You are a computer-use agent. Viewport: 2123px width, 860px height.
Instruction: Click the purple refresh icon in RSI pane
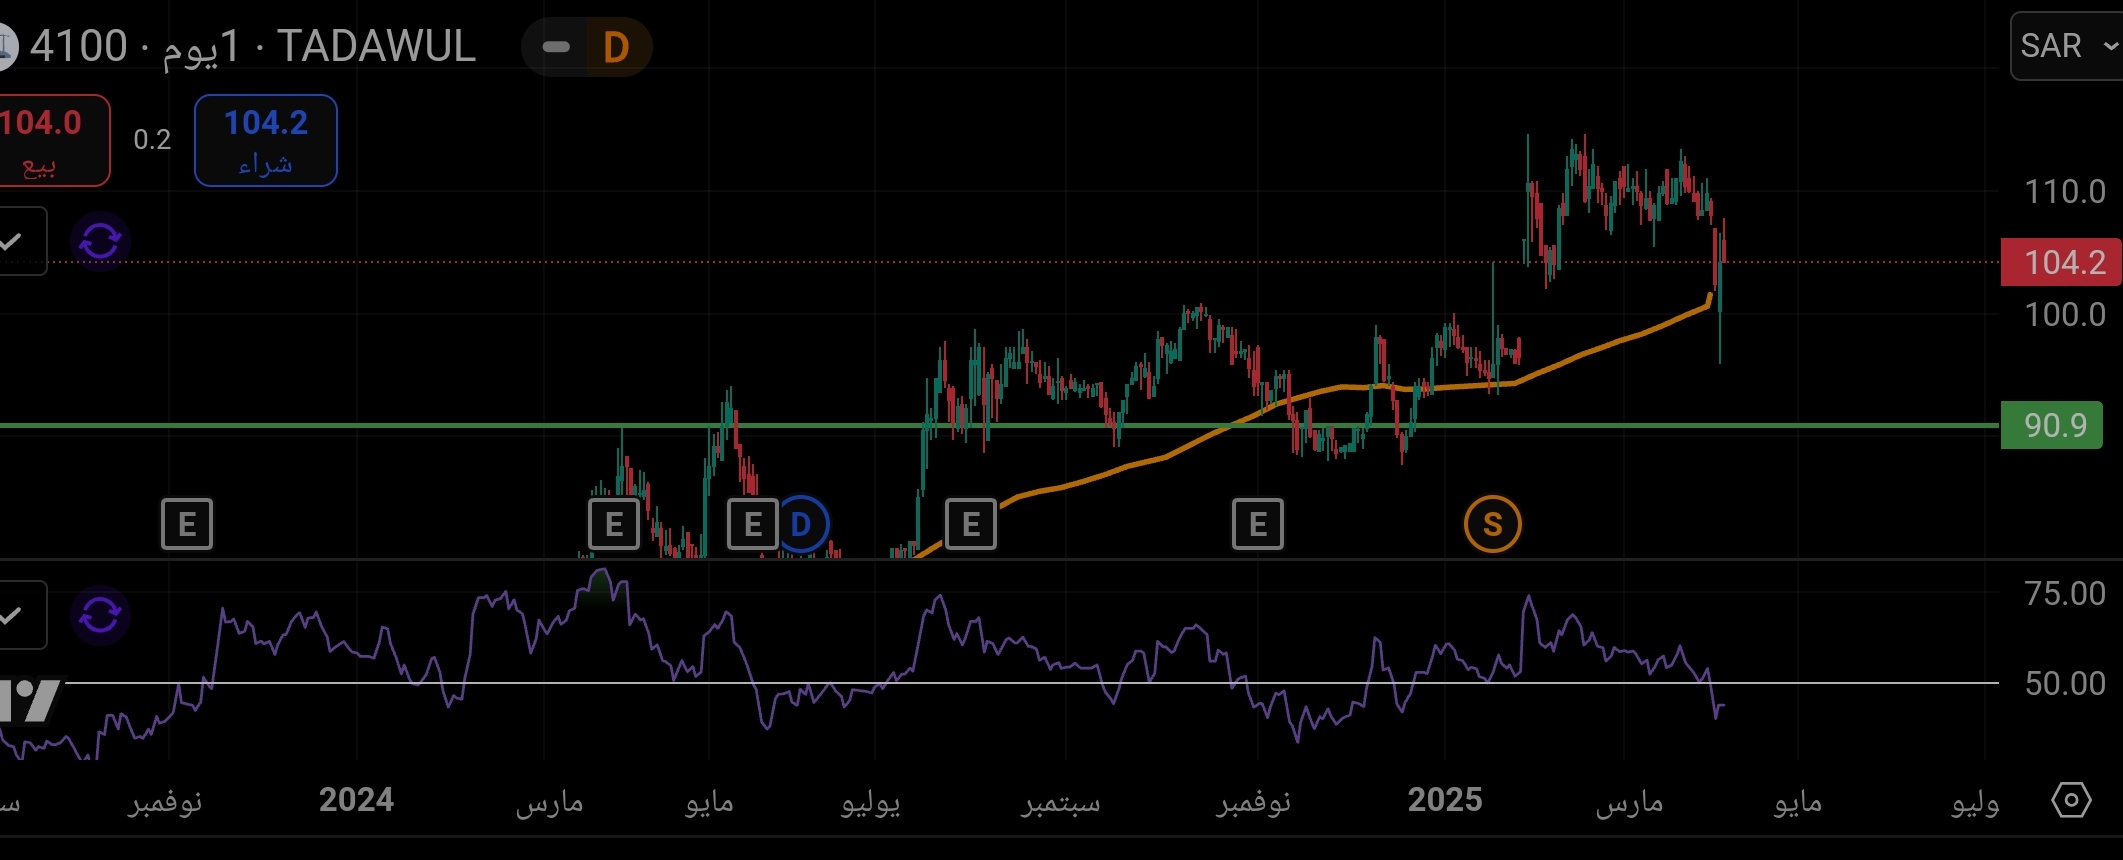(100, 615)
